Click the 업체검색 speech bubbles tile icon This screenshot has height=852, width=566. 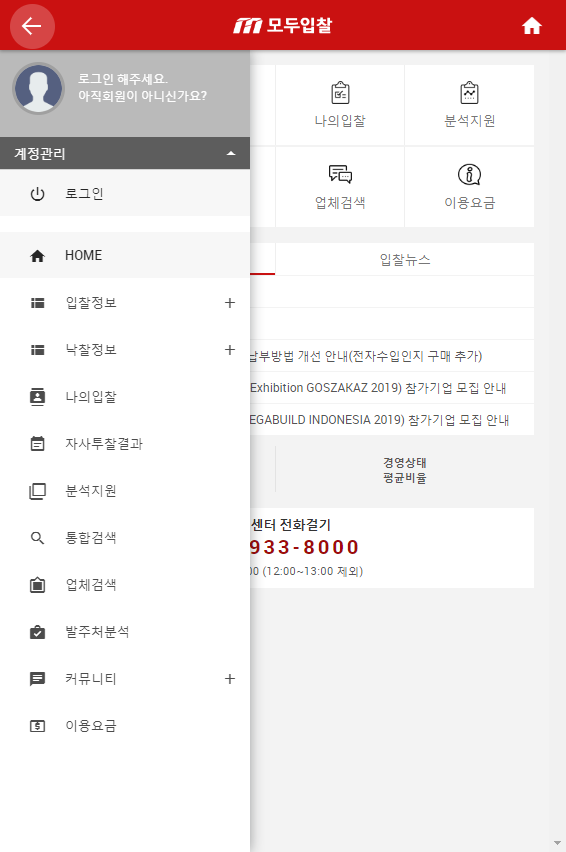[x=341, y=174]
